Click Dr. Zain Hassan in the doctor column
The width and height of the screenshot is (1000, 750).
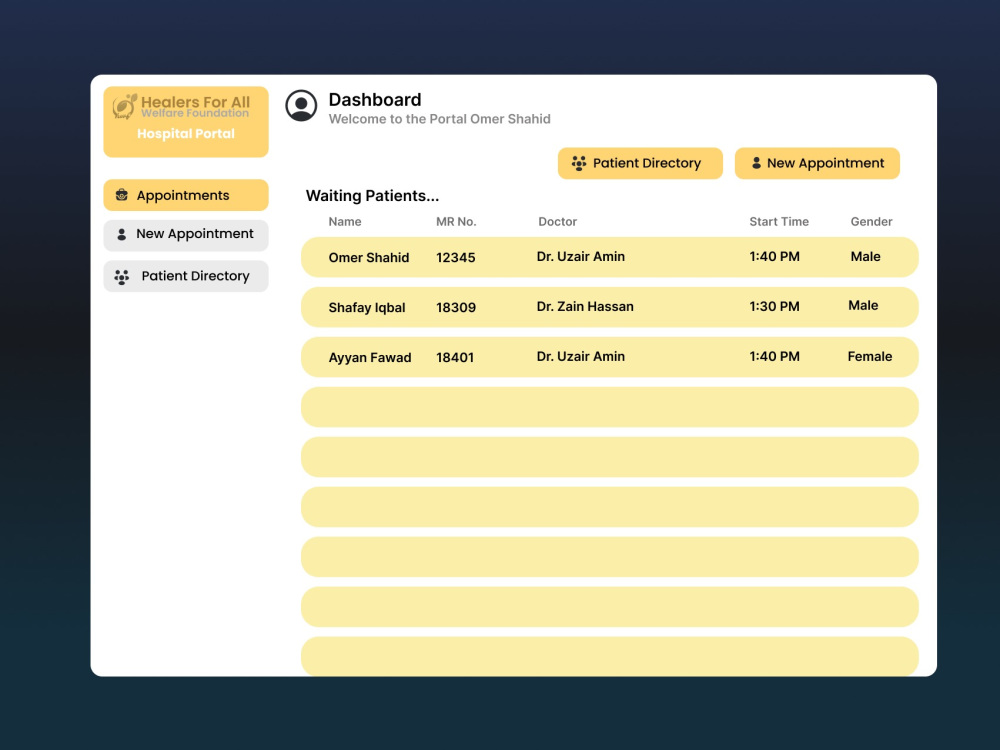coord(585,306)
